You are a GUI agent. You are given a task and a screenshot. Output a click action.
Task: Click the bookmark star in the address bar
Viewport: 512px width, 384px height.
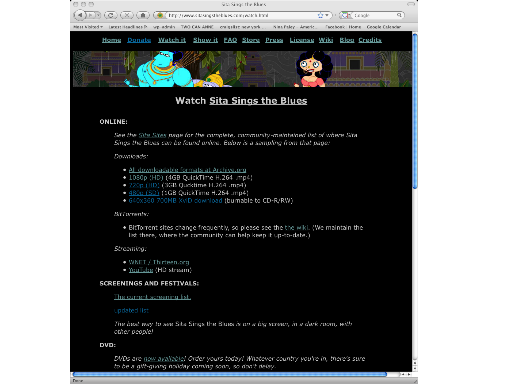[321, 15]
